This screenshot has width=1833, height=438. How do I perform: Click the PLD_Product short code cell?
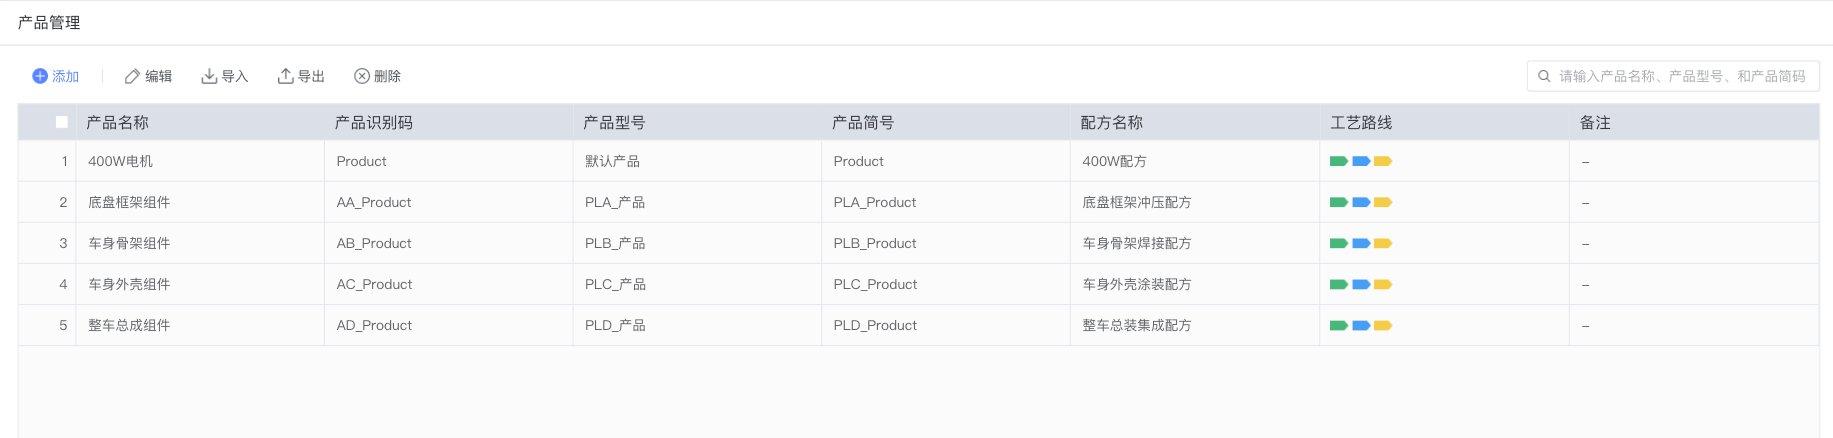[x=875, y=325]
